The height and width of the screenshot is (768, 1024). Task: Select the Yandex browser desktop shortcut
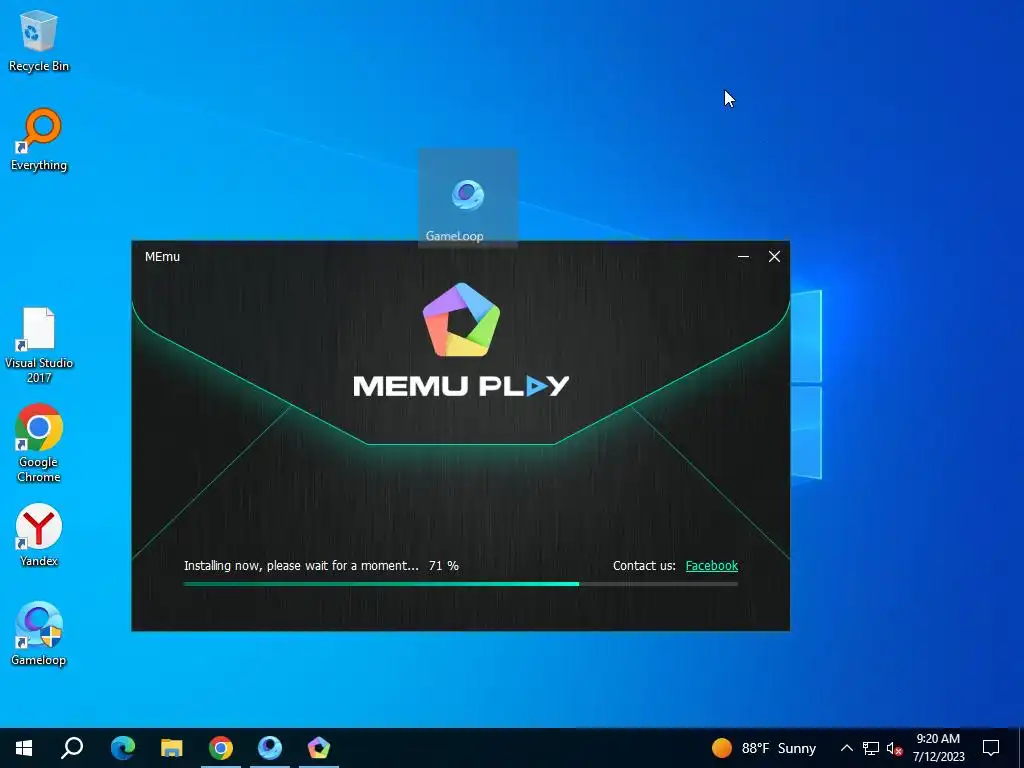tap(39, 535)
